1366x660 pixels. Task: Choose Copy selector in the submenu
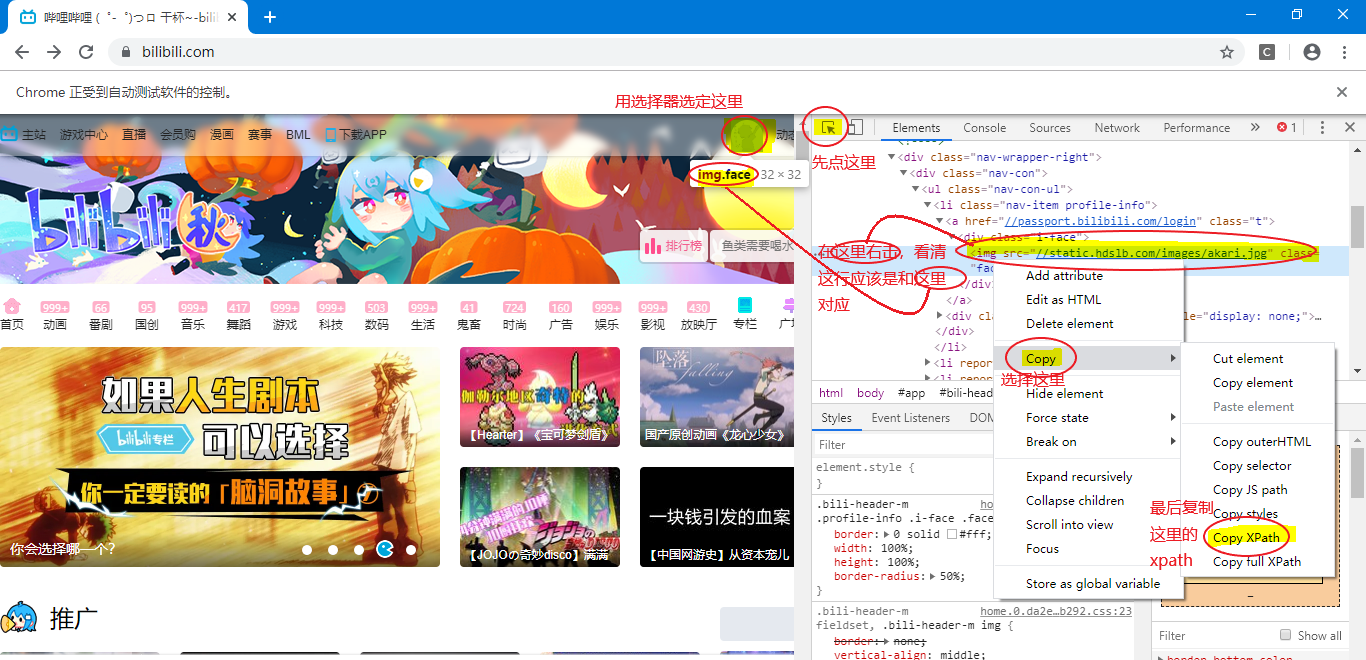click(x=1252, y=466)
